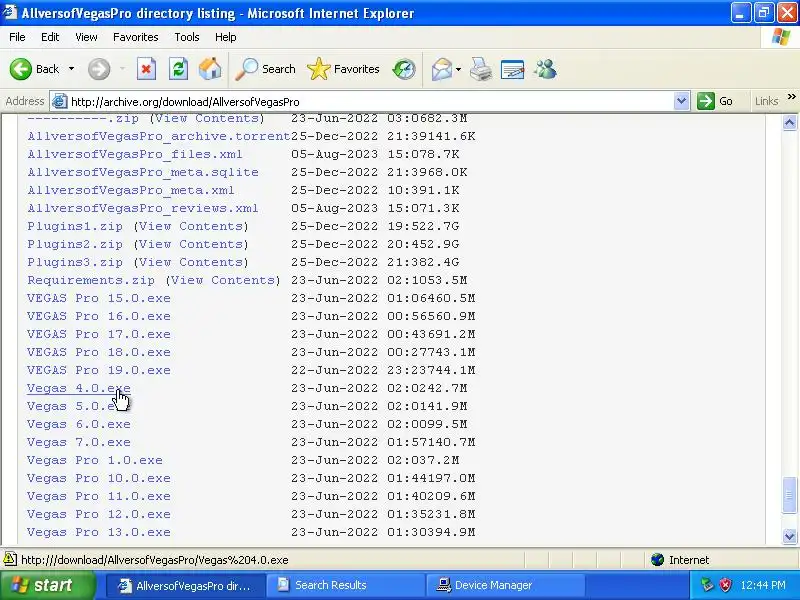Download Vegas 7.0.exe
This screenshot has width=800, height=600.
click(x=79, y=442)
